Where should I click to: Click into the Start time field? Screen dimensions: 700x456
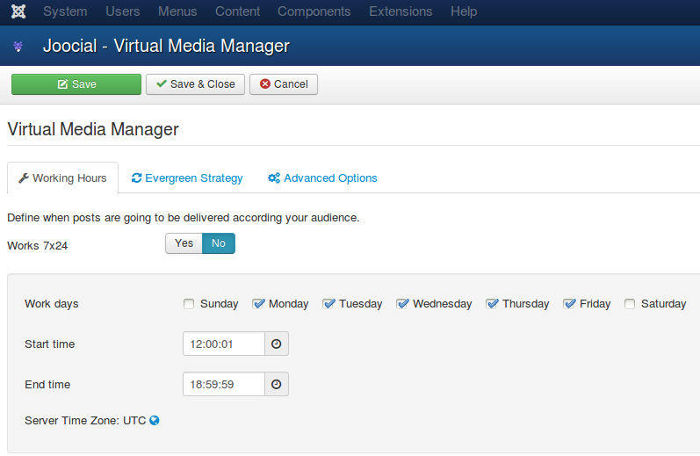[x=224, y=344]
